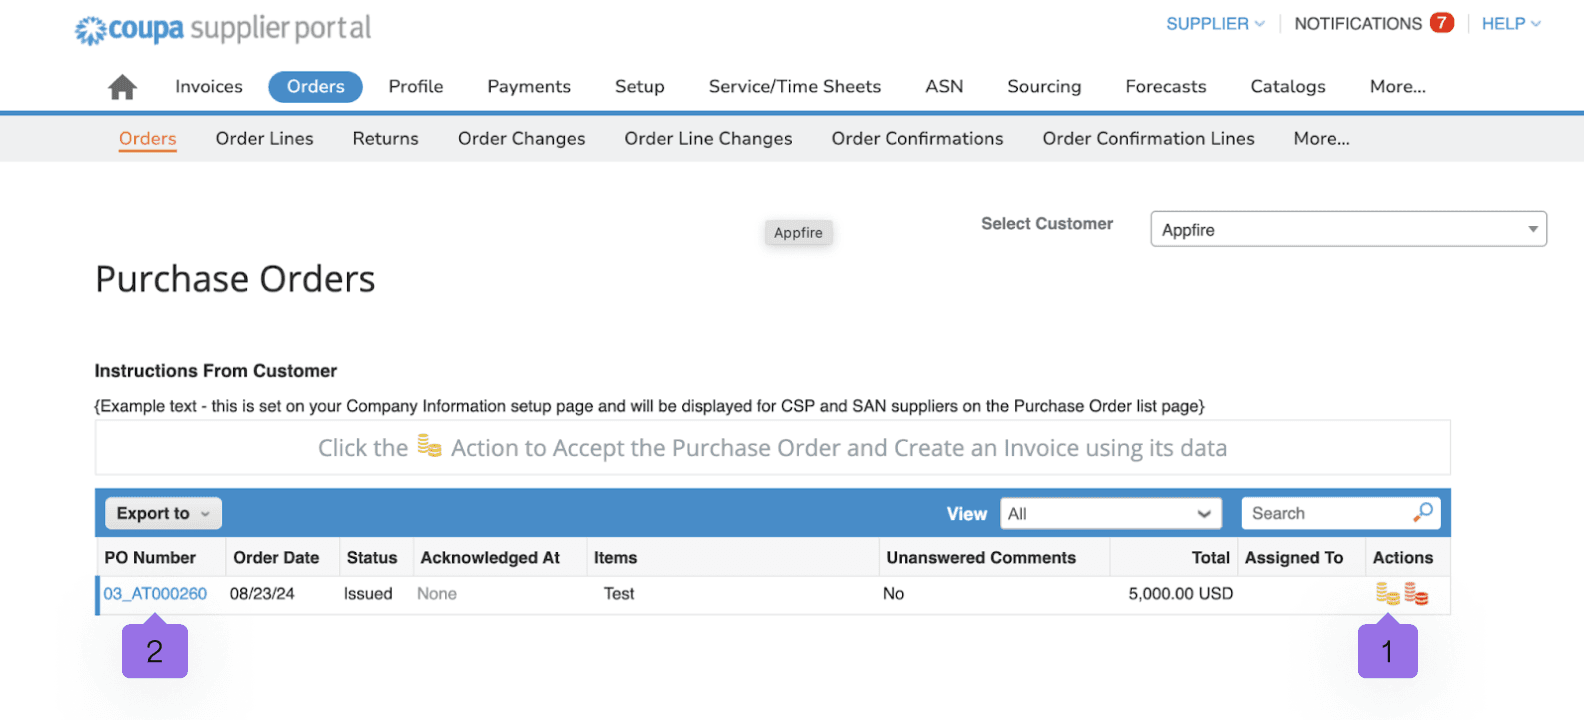Click the red coins Create Credit Note icon
The height and width of the screenshot is (720, 1584).
1416,594
